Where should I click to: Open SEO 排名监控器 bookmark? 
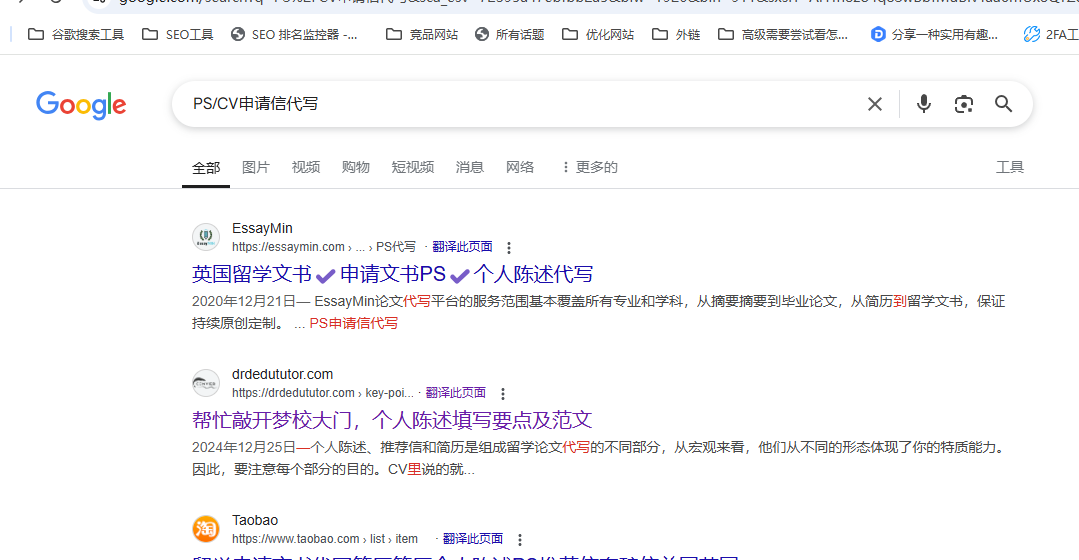point(295,34)
